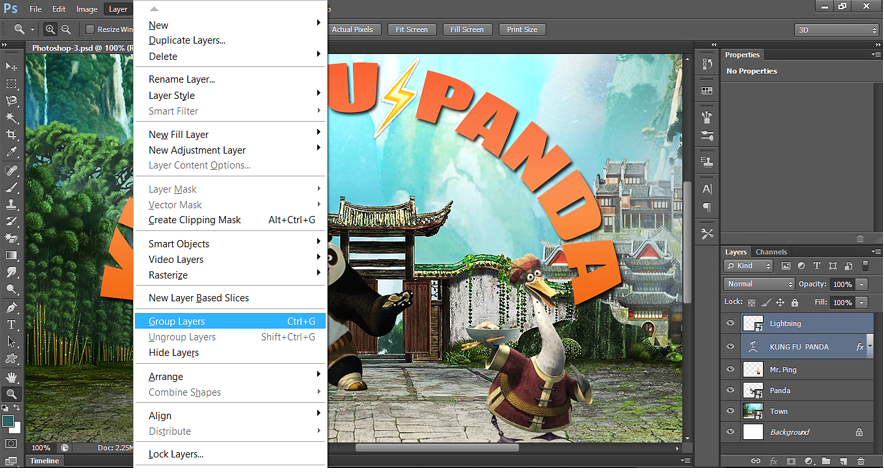Image resolution: width=884 pixels, height=474 pixels.
Task: Hide the Mr. Ping layer
Action: click(x=731, y=369)
